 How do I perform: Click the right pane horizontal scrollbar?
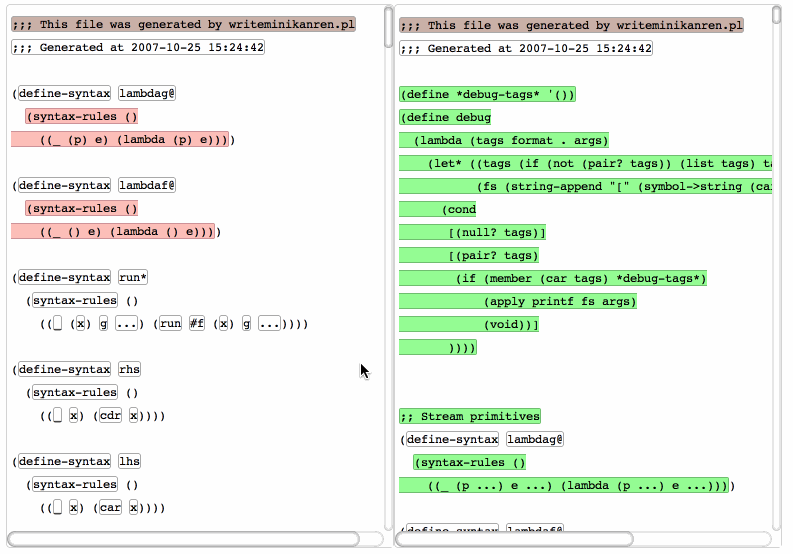(515, 539)
